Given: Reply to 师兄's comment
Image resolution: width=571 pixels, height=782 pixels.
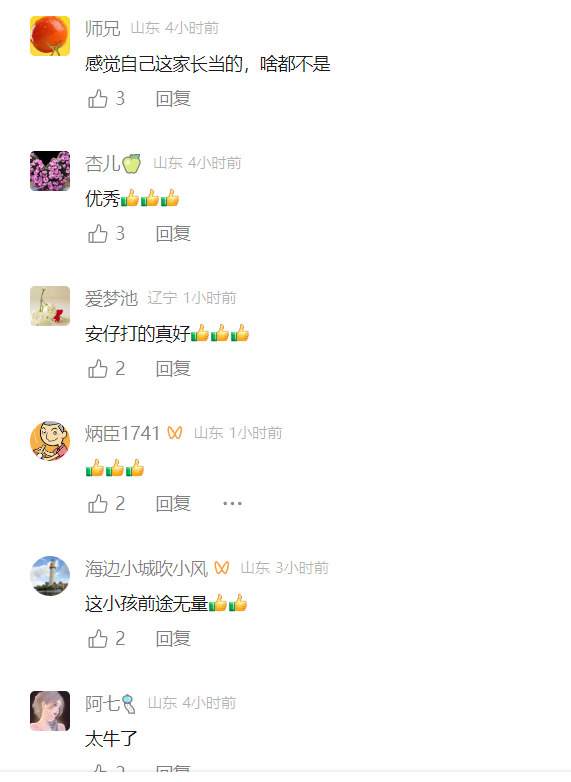Looking at the screenshot, I should (x=173, y=99).
